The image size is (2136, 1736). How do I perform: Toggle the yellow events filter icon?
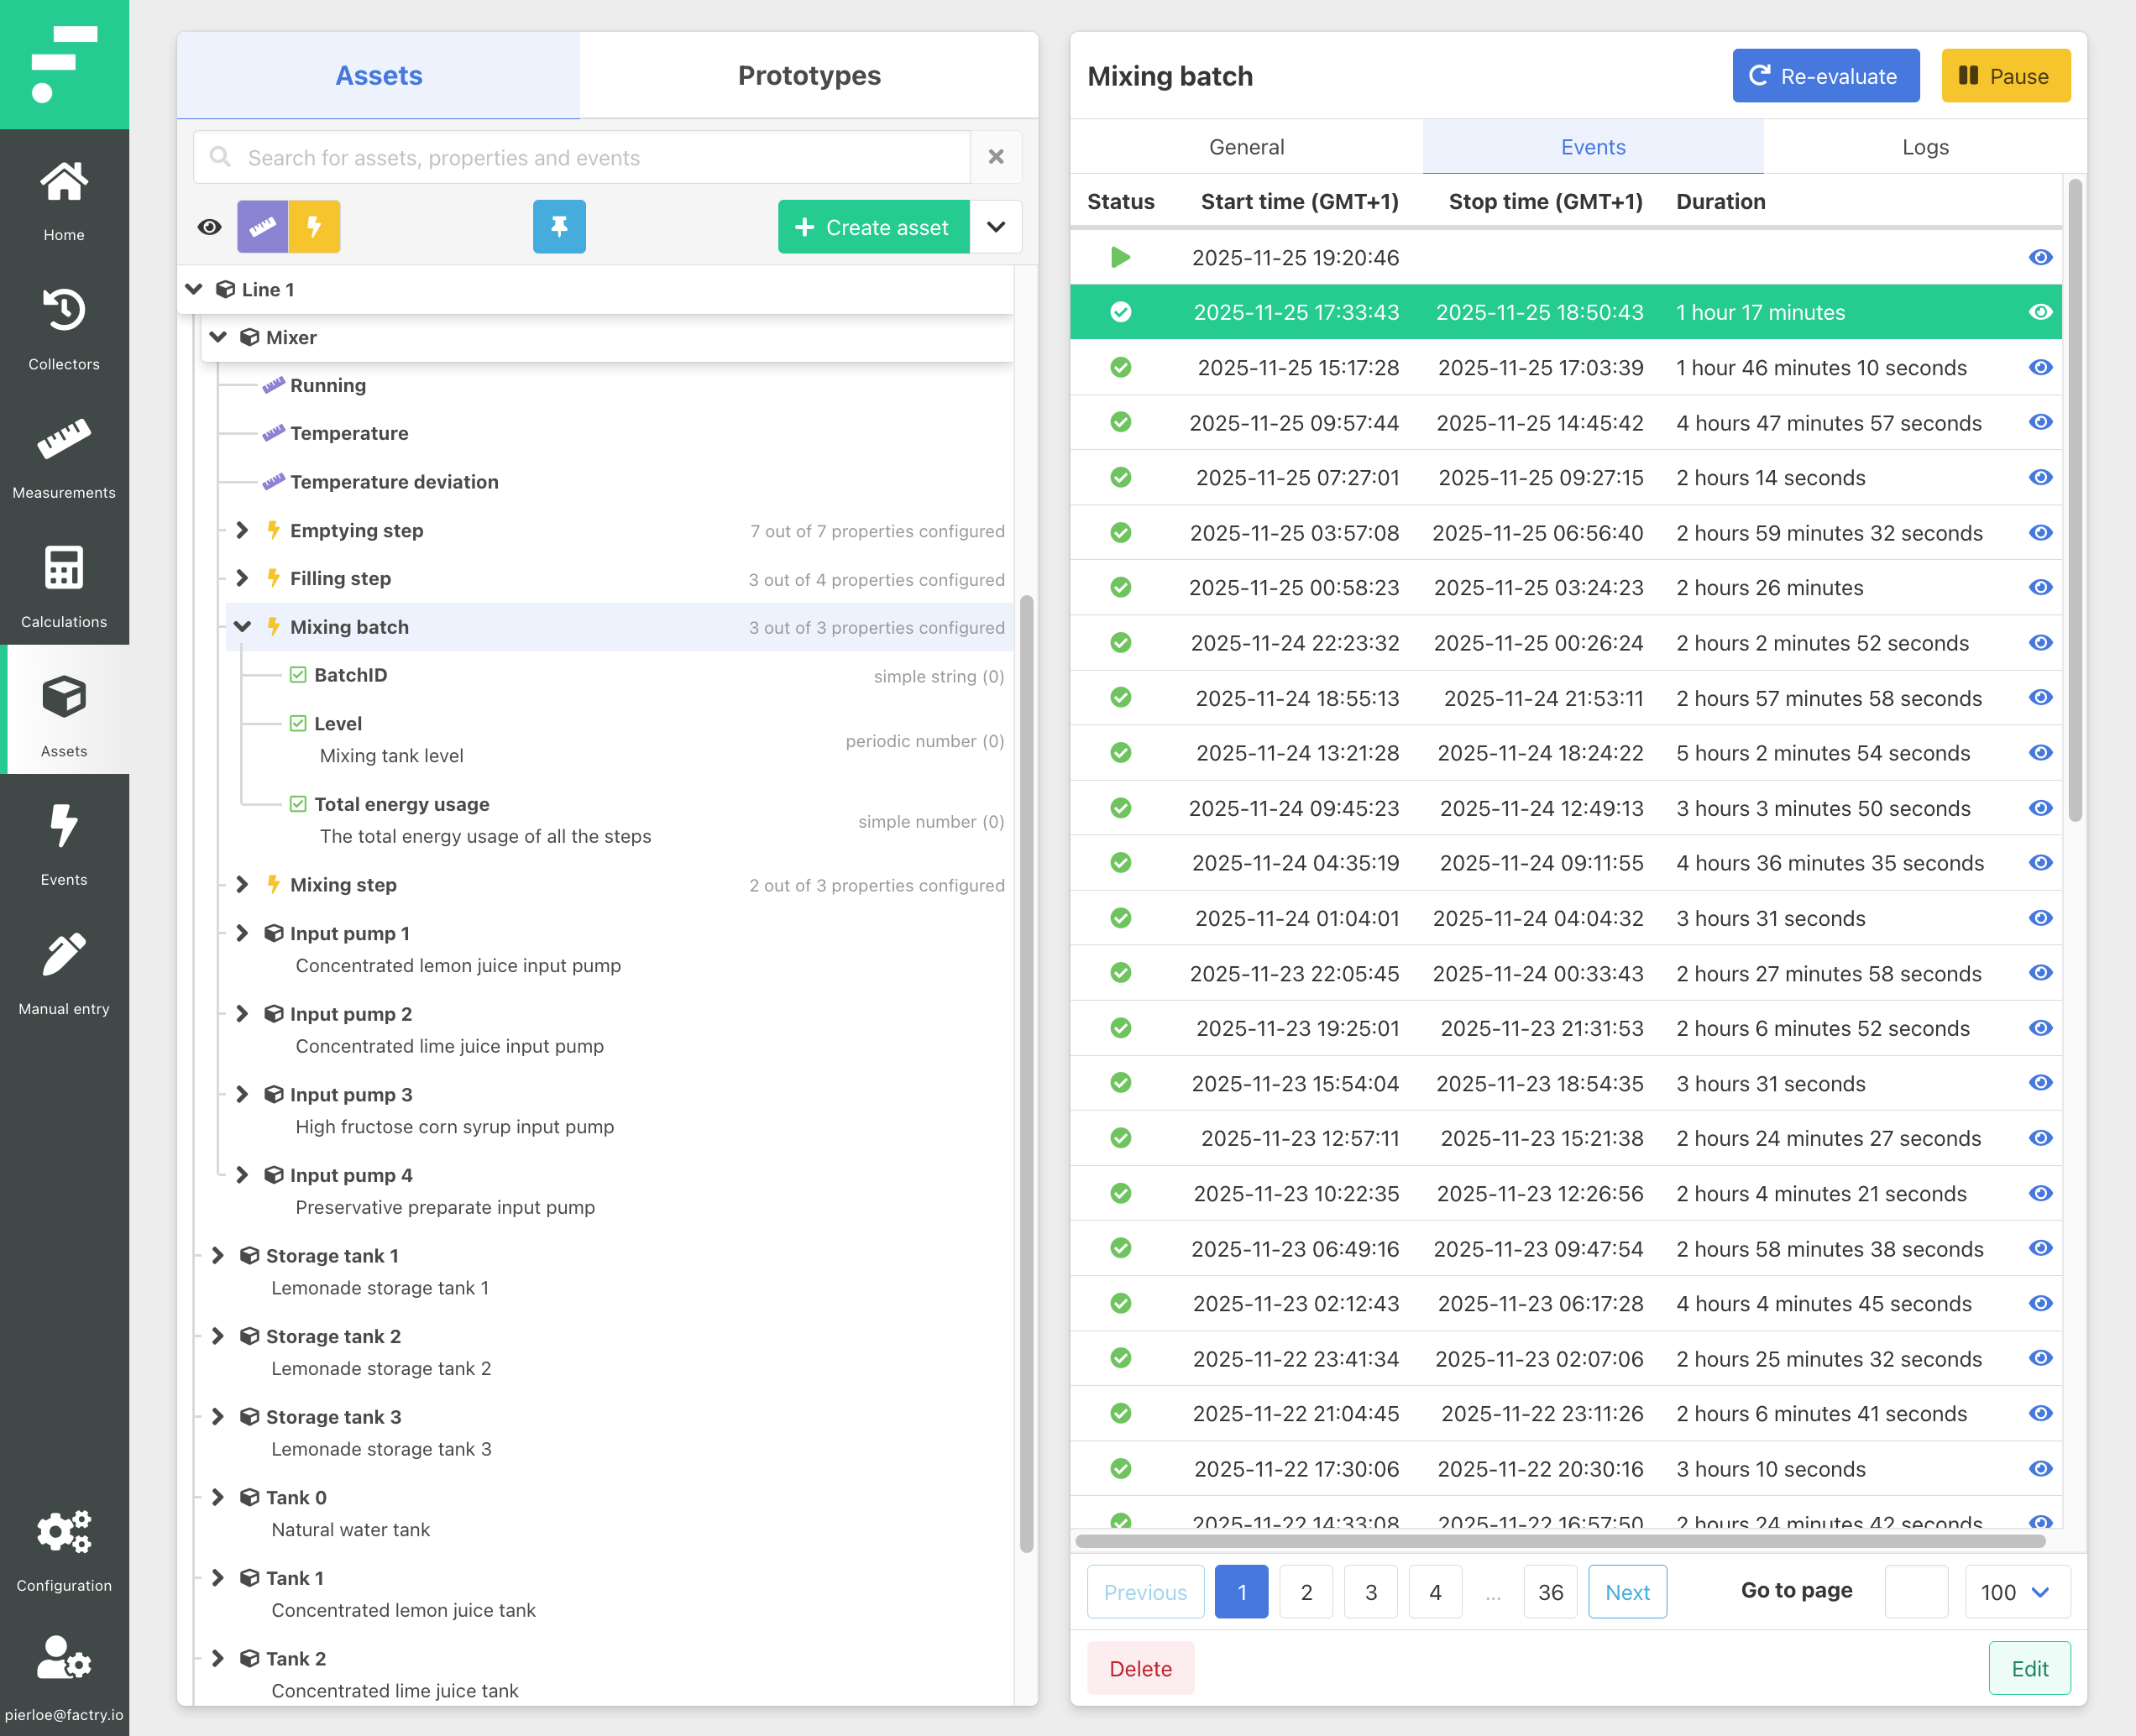pyautogui.click(x=314, y=227)
